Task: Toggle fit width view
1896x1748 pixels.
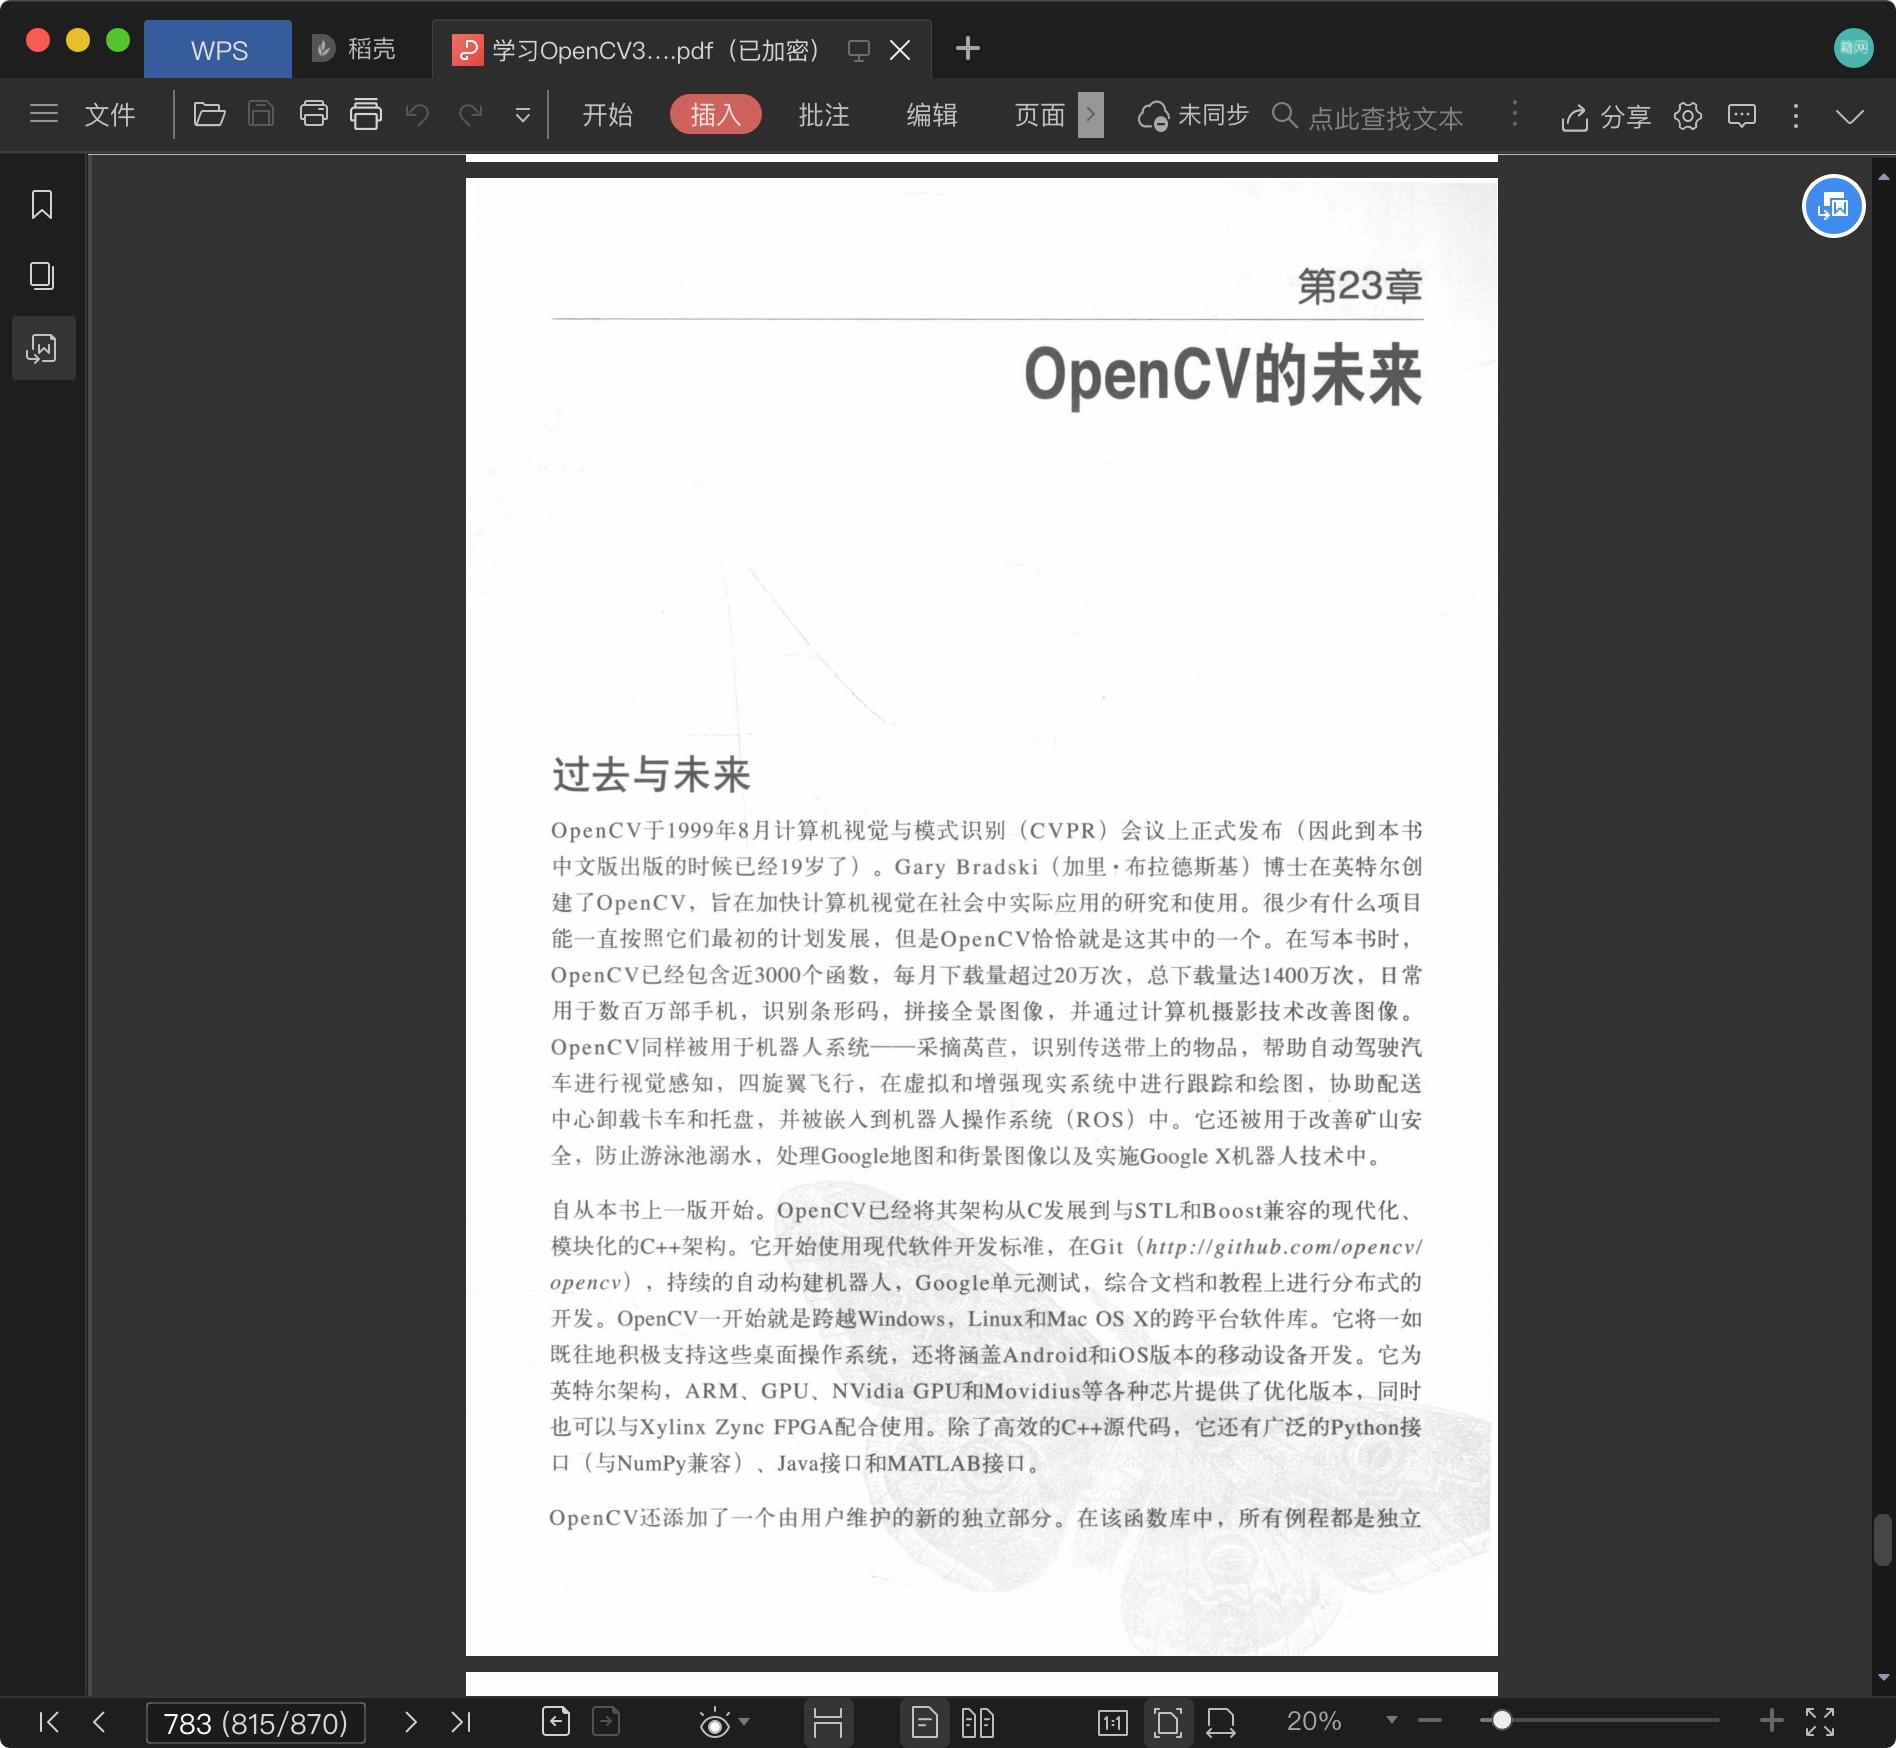Action: click(1221, 1722)
